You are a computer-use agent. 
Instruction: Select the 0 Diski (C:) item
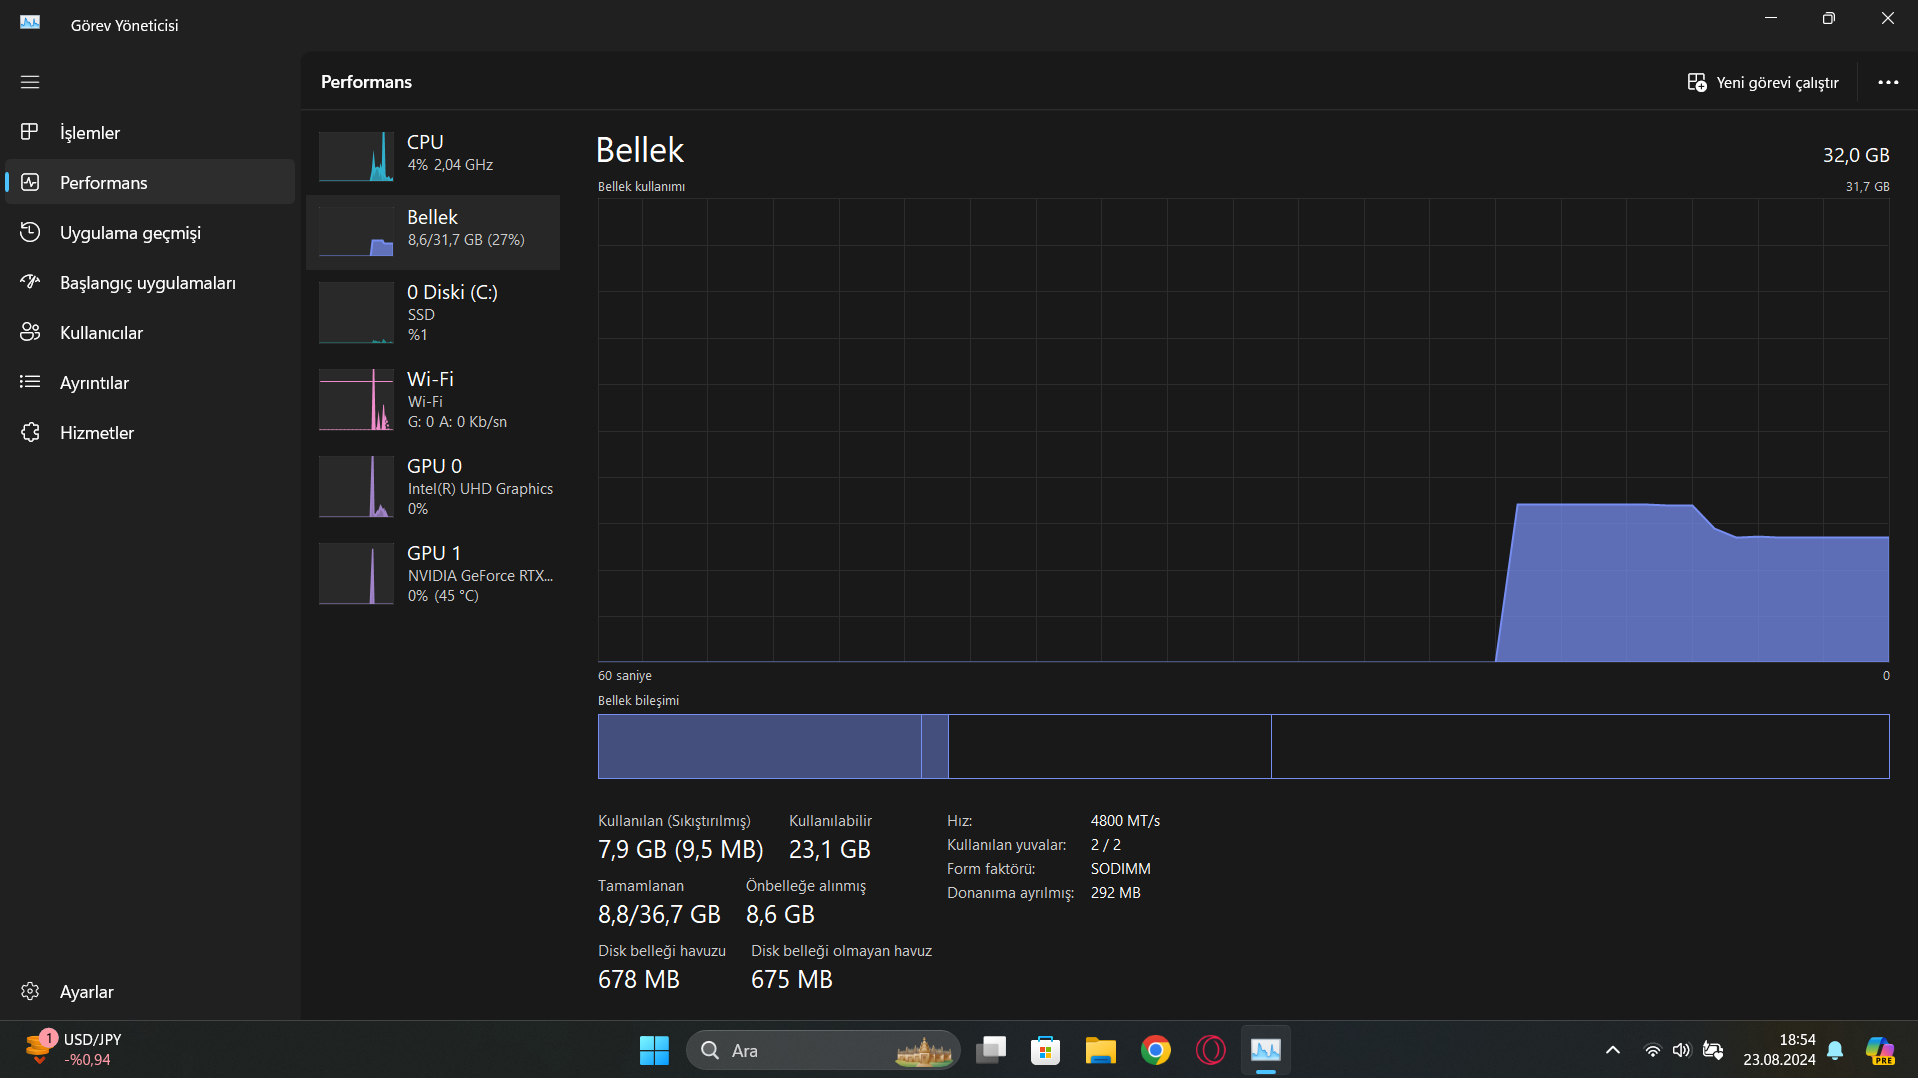coord(433,313)
